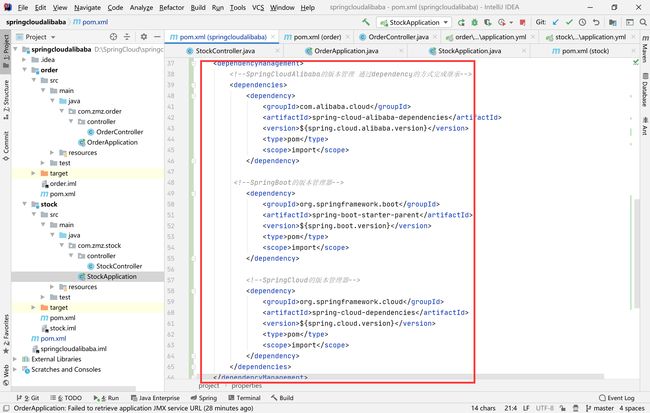Click the Collapse All icon in Project panel
Viewport: 650px width, 413px height.
127,37
